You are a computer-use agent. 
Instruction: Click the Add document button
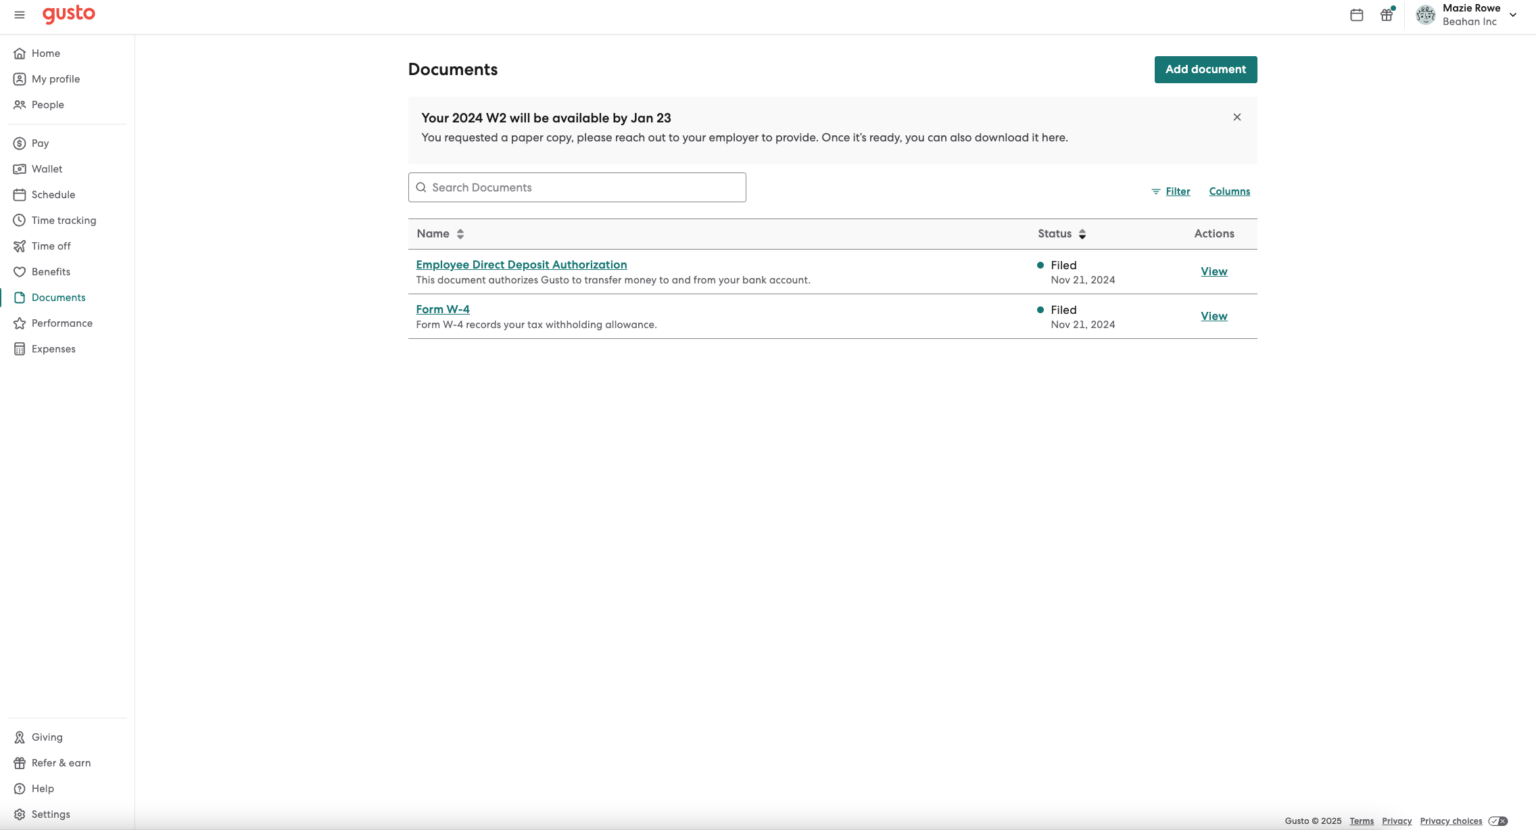(1205, 69)
